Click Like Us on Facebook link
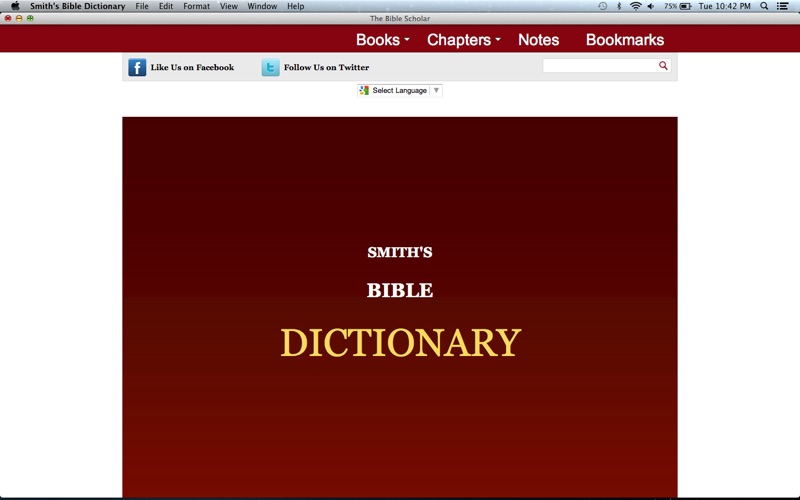Viewport: 800px width, 500px height. (192, 67)
